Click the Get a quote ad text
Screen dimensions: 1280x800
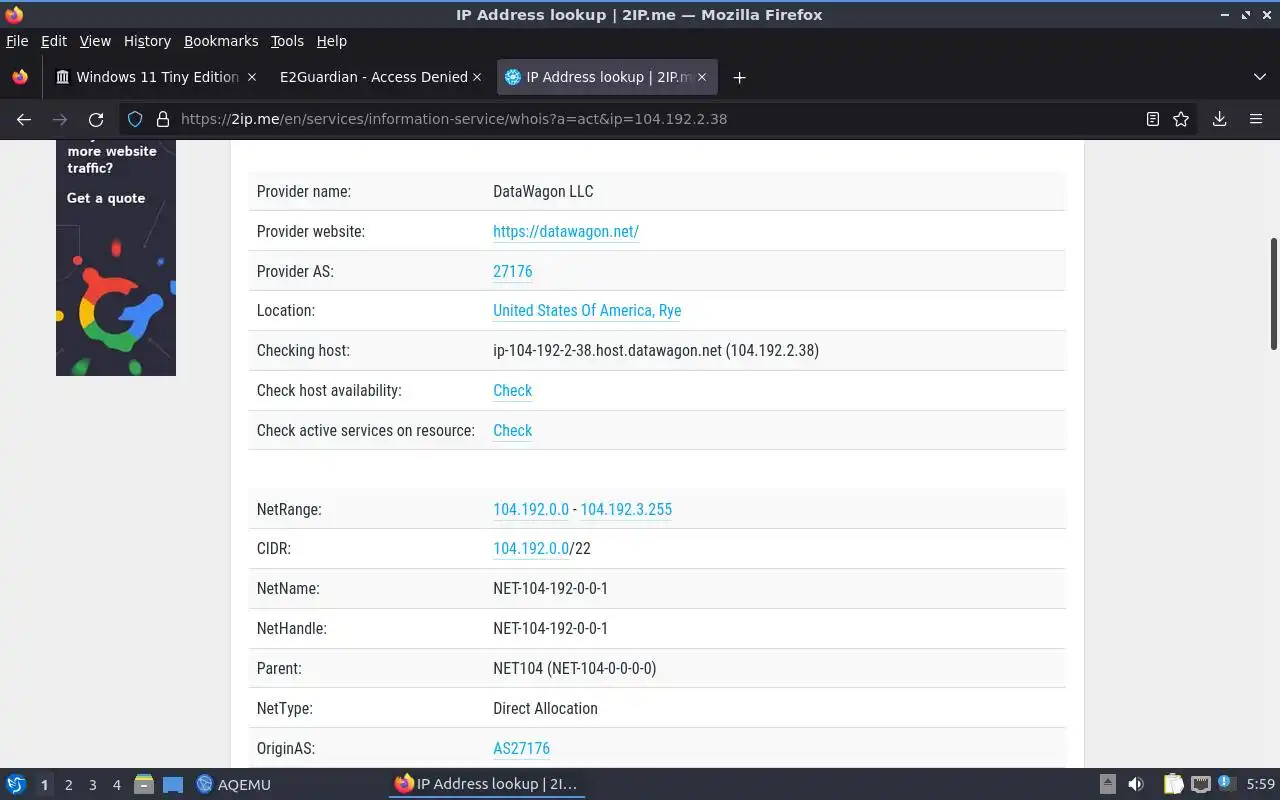click(106, 198)
